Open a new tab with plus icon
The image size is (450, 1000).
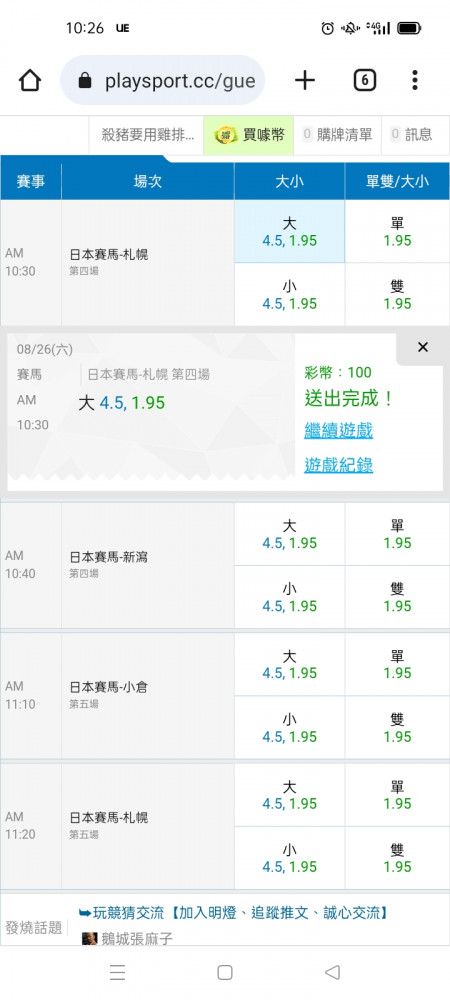point(305,80)
